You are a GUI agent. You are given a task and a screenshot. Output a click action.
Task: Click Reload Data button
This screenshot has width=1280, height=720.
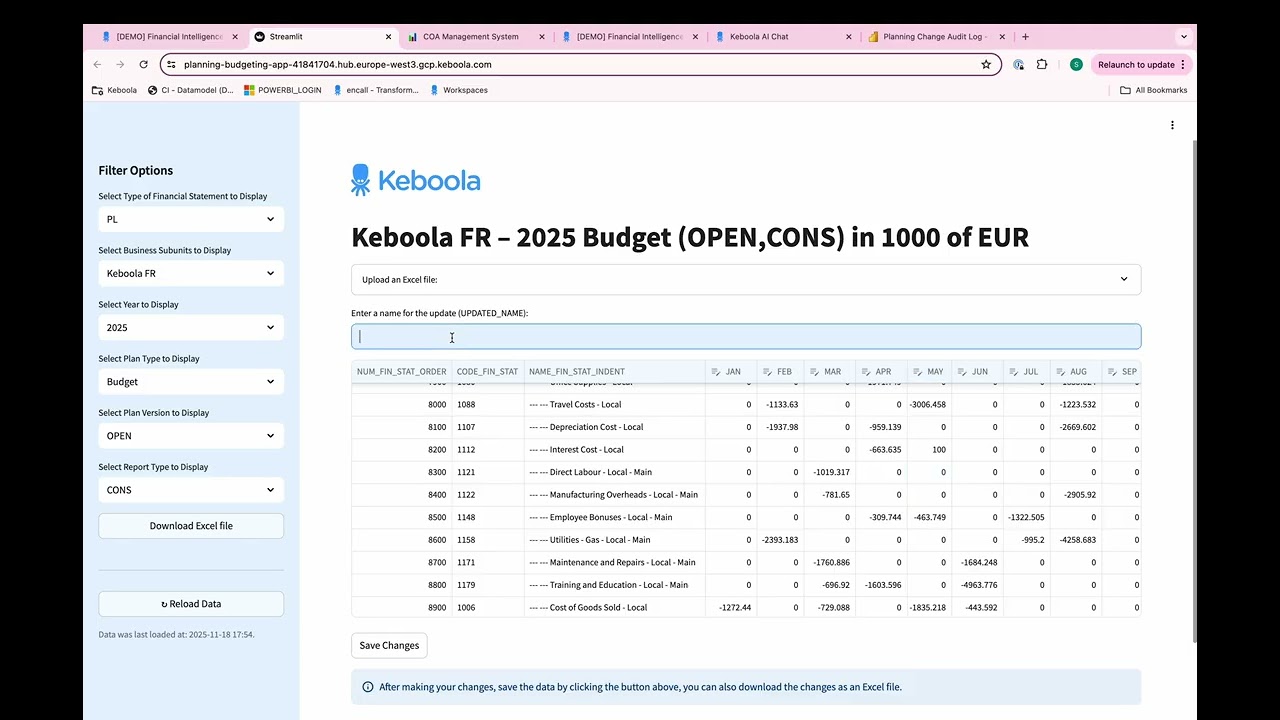(x=191, y=604)
